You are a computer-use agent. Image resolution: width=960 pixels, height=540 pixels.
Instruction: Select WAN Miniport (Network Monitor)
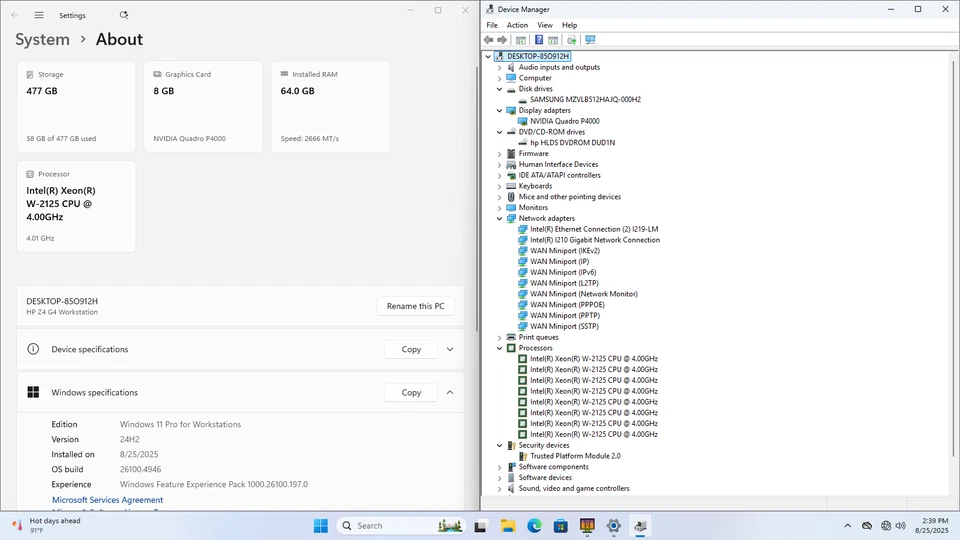click(x=583, y=294)
